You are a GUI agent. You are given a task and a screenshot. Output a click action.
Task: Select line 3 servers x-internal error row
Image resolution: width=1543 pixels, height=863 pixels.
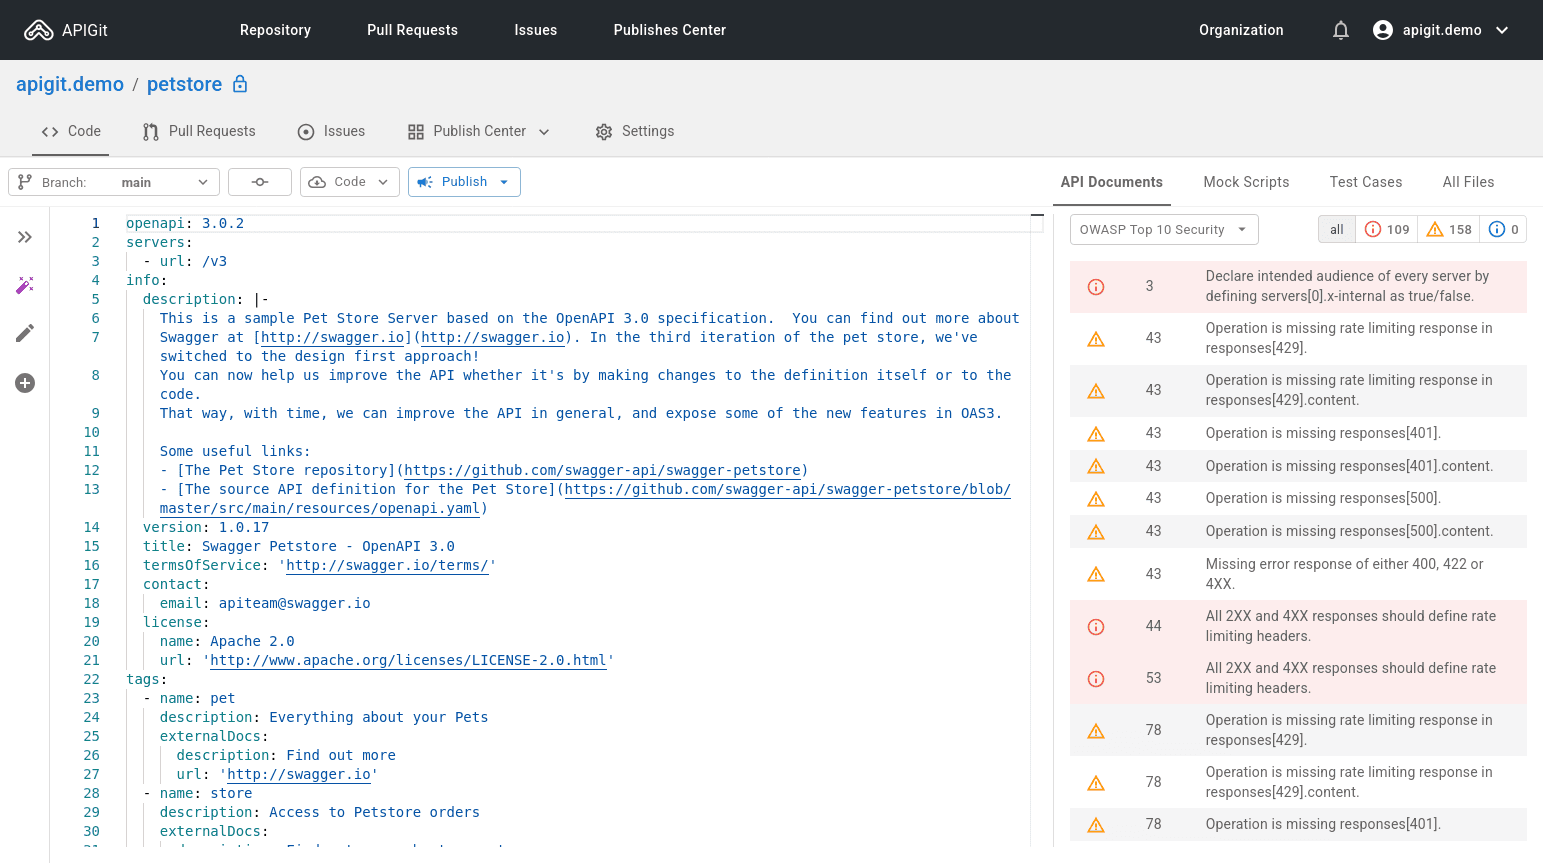1297,286
